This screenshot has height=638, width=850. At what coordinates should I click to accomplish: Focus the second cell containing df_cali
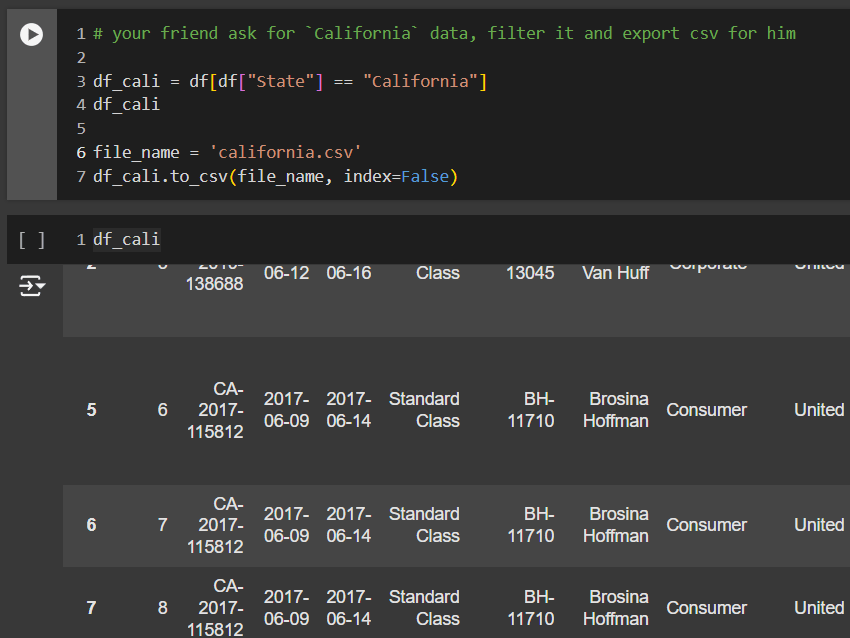[400, 240]
